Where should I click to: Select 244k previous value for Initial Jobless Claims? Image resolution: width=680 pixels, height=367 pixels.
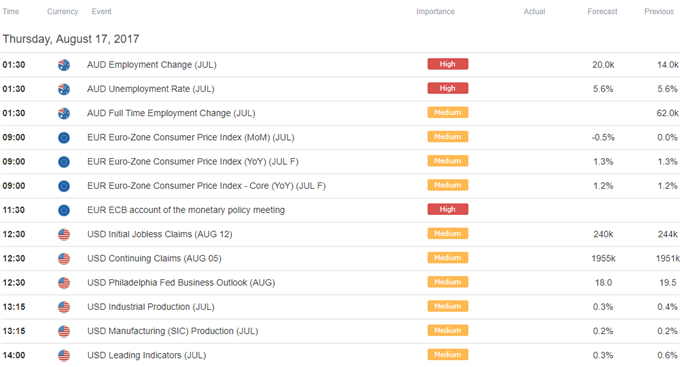click(667, 235)
